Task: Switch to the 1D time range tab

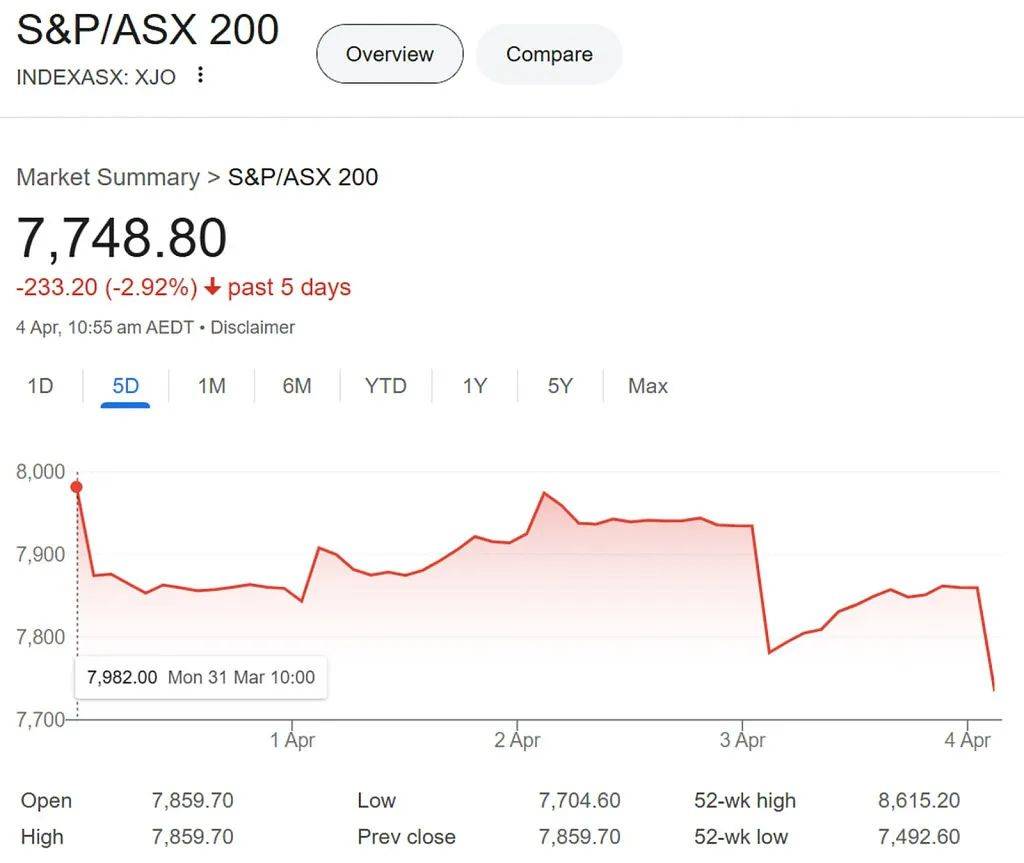Action: coord(40,386)
